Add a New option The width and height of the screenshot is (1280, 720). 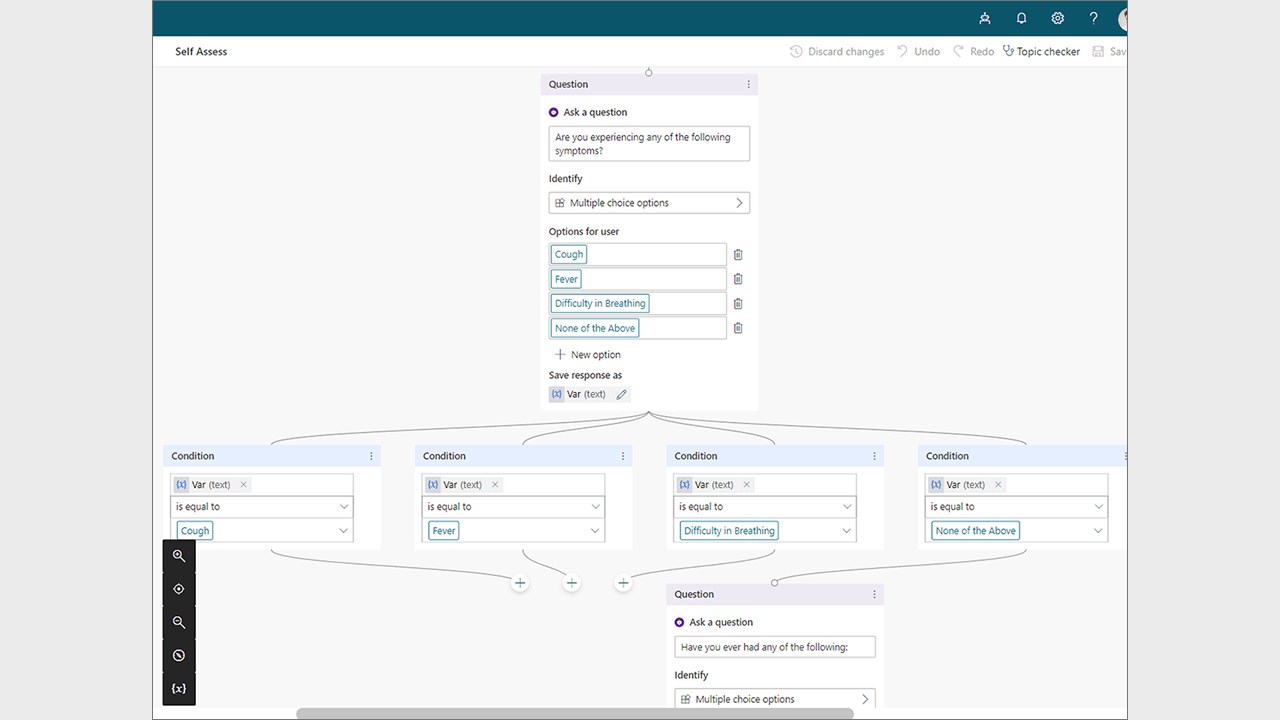coord(588,355)
